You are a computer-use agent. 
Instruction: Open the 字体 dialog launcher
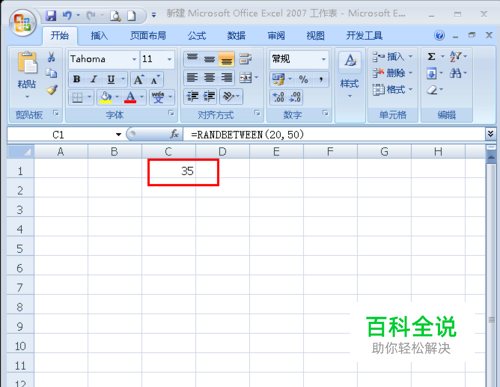click(x=171, y=113)
